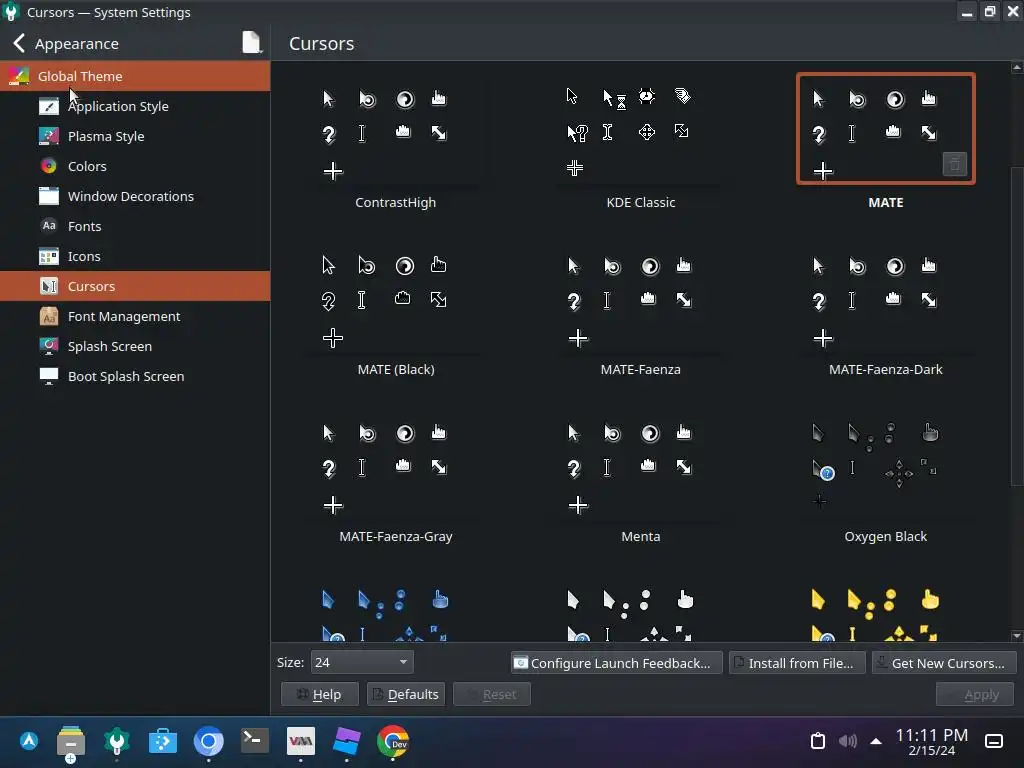Remove the MATE cursor theme via trash icon

tap(955, 164)
